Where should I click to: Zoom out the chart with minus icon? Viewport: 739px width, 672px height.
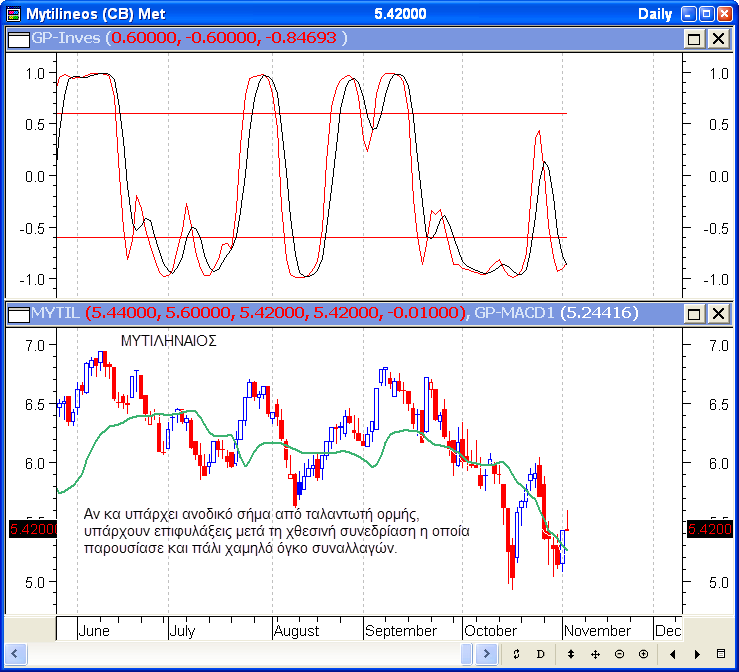click(x=619, y=654)
